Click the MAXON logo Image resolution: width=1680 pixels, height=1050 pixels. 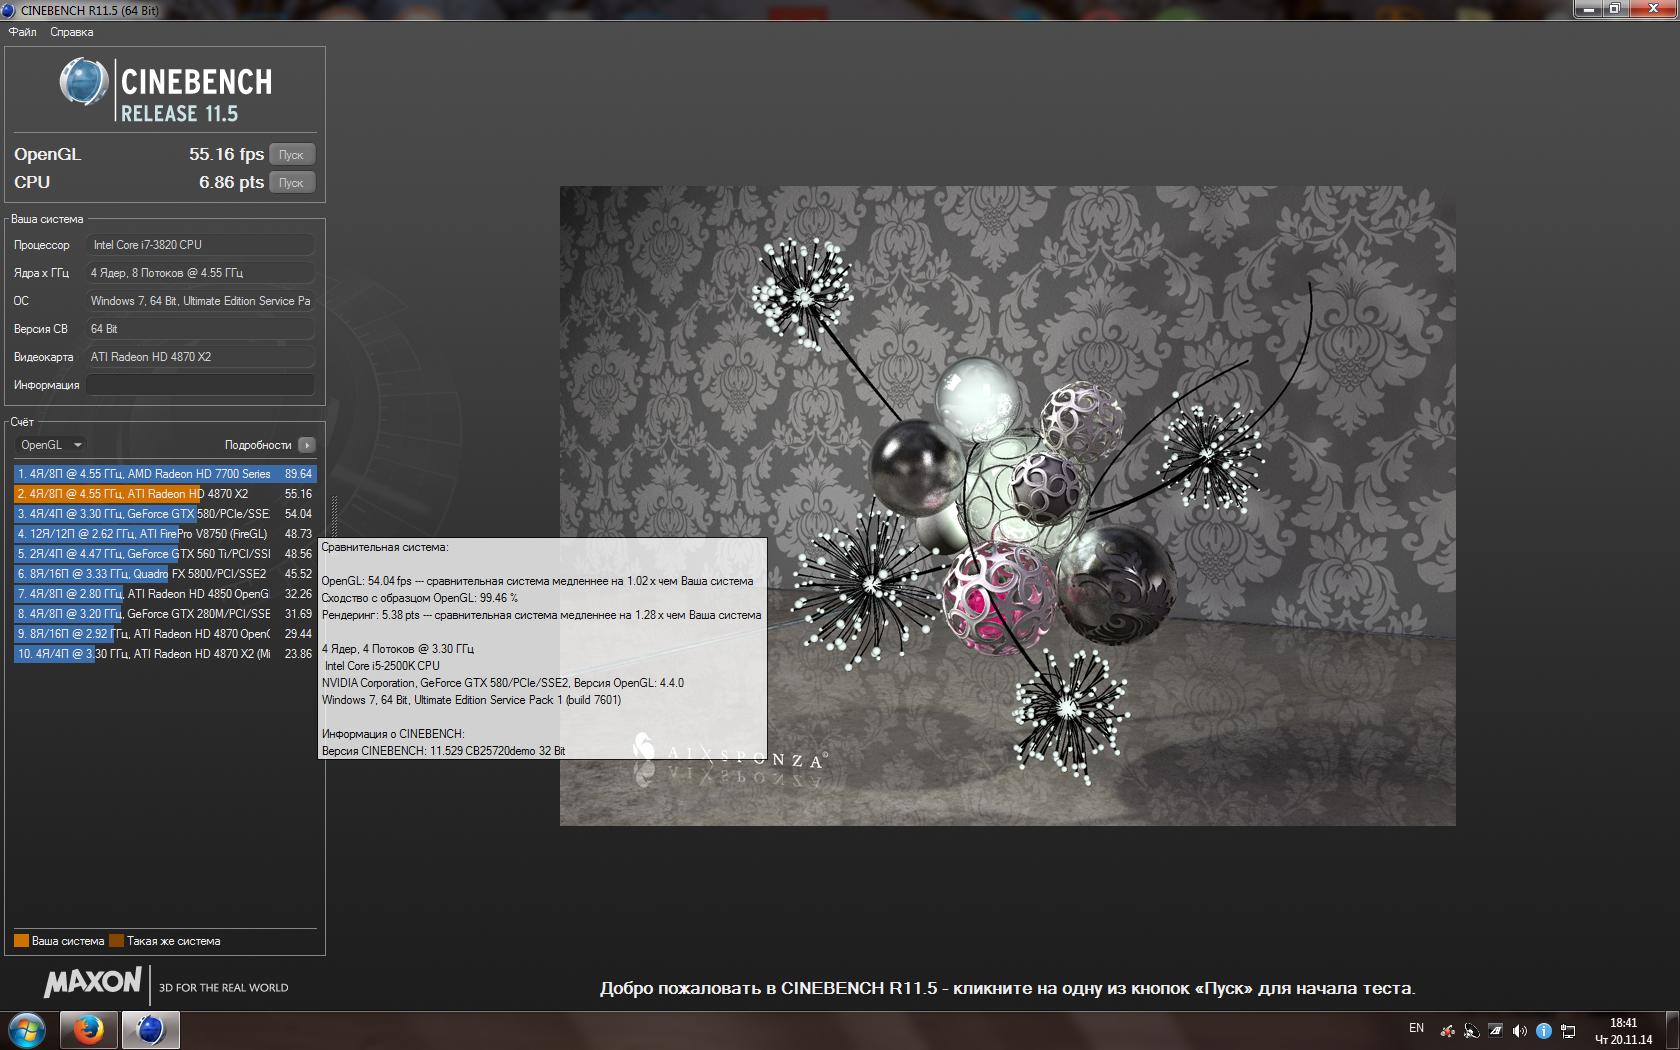(93, 983)
